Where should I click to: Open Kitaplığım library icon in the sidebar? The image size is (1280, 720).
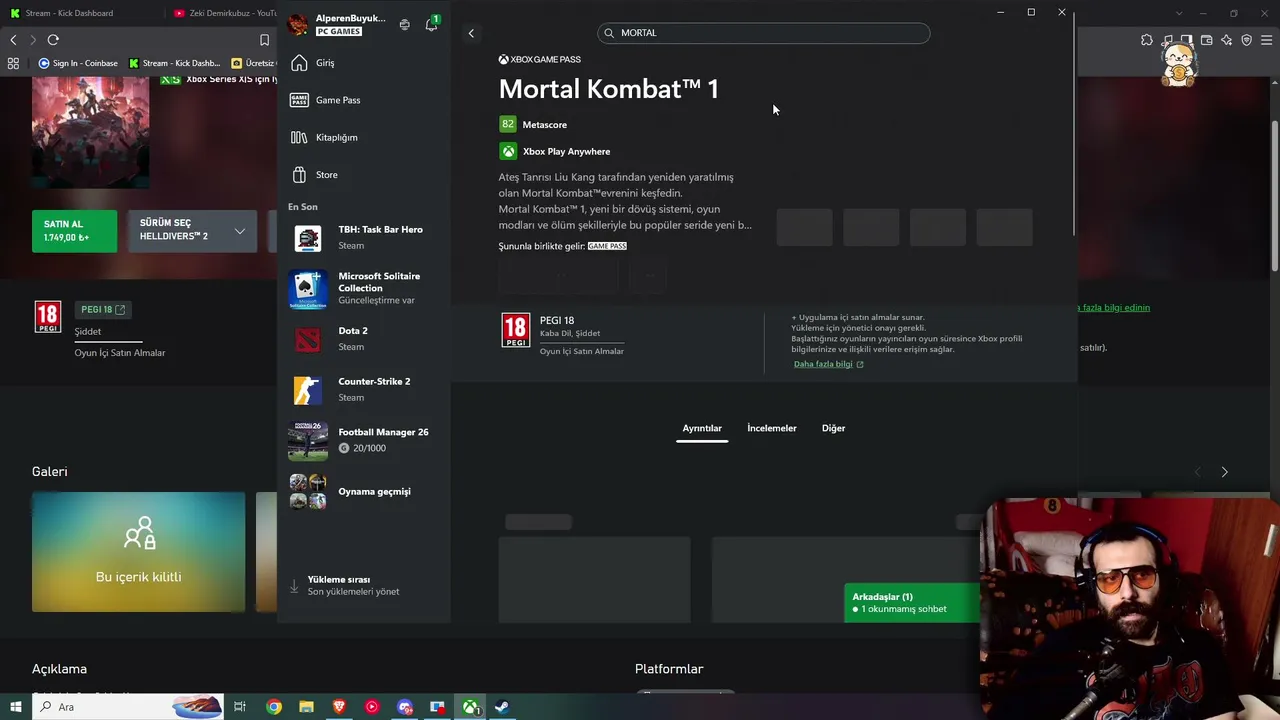(299, 137)
